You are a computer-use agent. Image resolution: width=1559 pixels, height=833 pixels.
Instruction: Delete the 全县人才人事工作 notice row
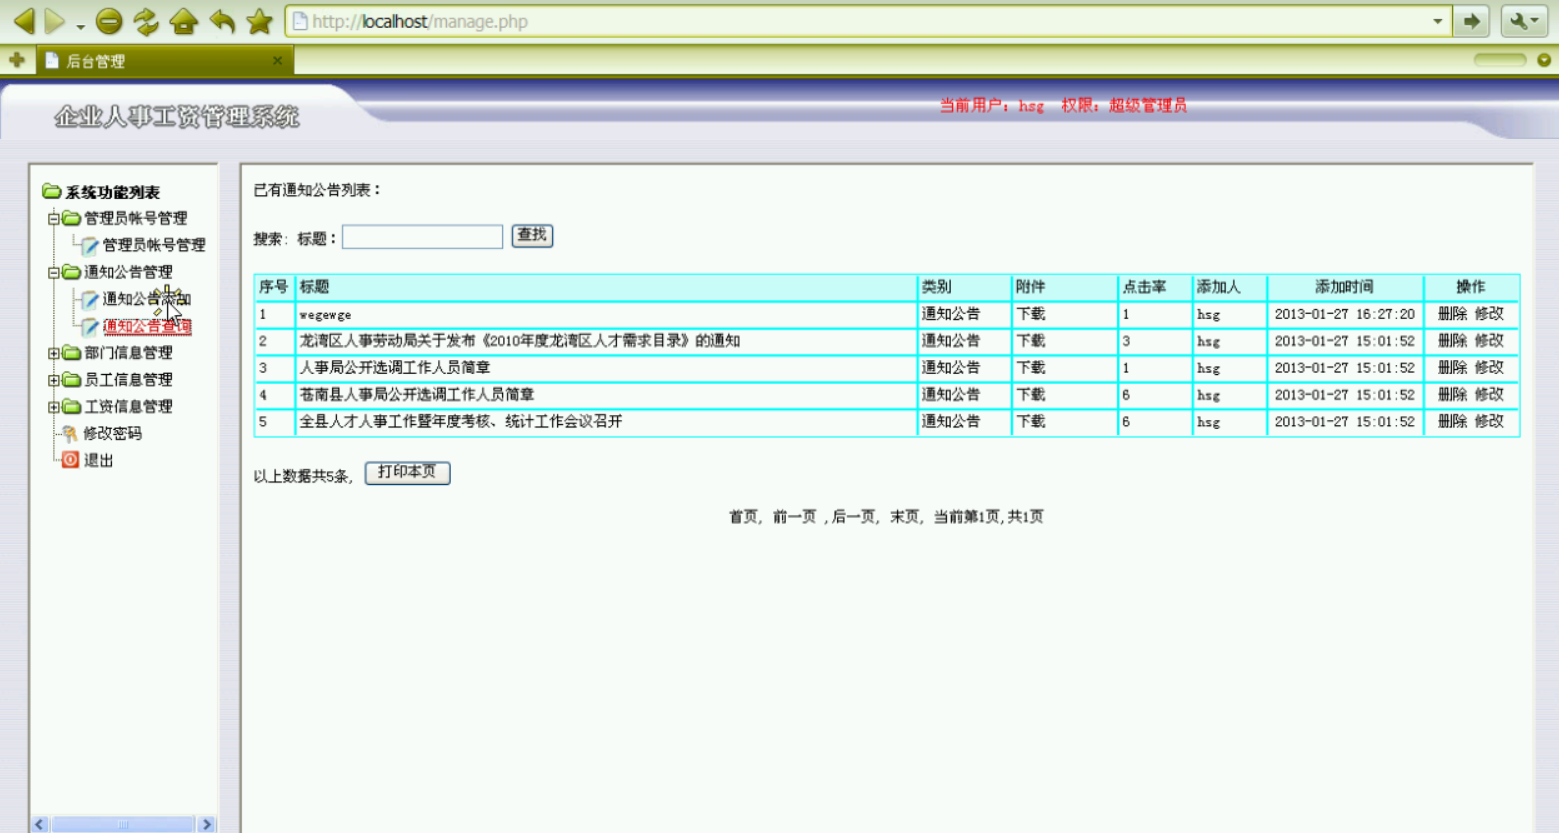pyautogui.click(x=1452, y=422)
